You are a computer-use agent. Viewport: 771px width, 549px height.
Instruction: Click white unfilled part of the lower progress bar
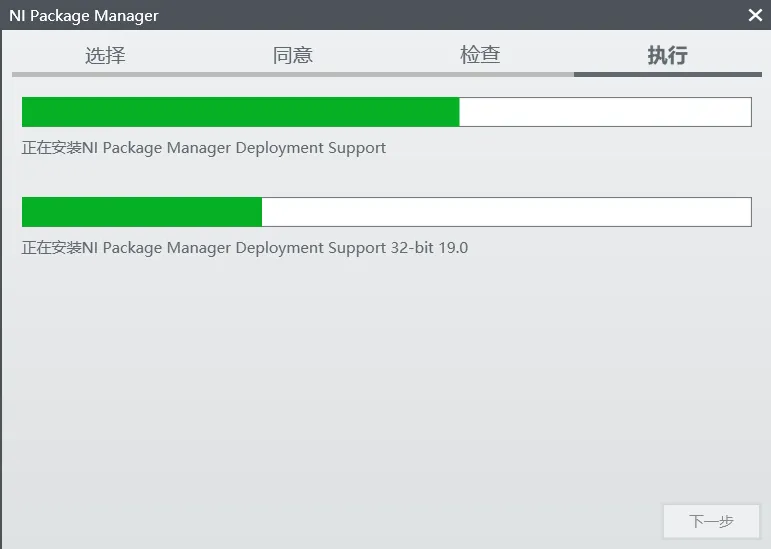505,212
